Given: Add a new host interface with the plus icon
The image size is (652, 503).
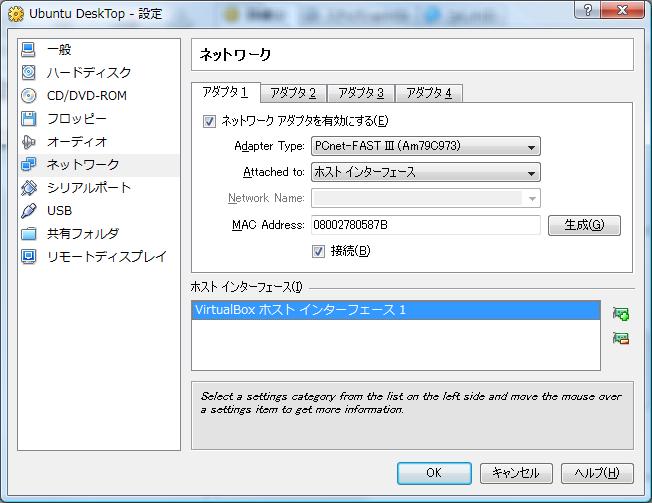Looking at the screenshot, I should pyautogui.click(x=620, y=314).
